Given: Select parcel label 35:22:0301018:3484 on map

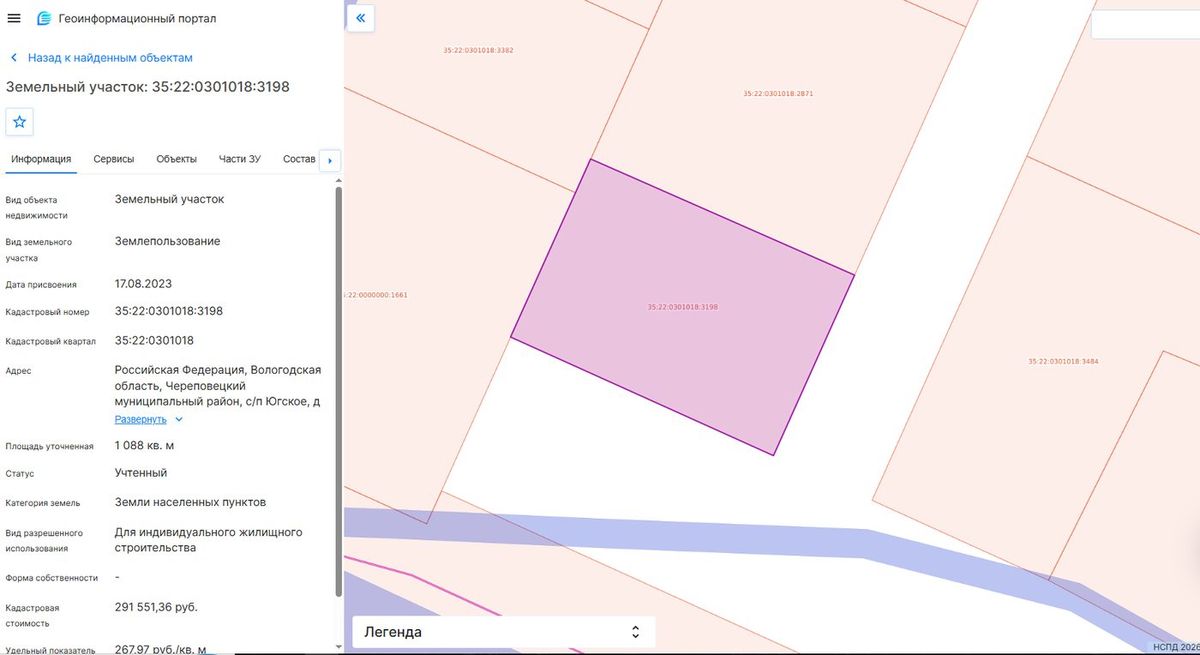Looking at the screenshot, I should coord(1064,361).
